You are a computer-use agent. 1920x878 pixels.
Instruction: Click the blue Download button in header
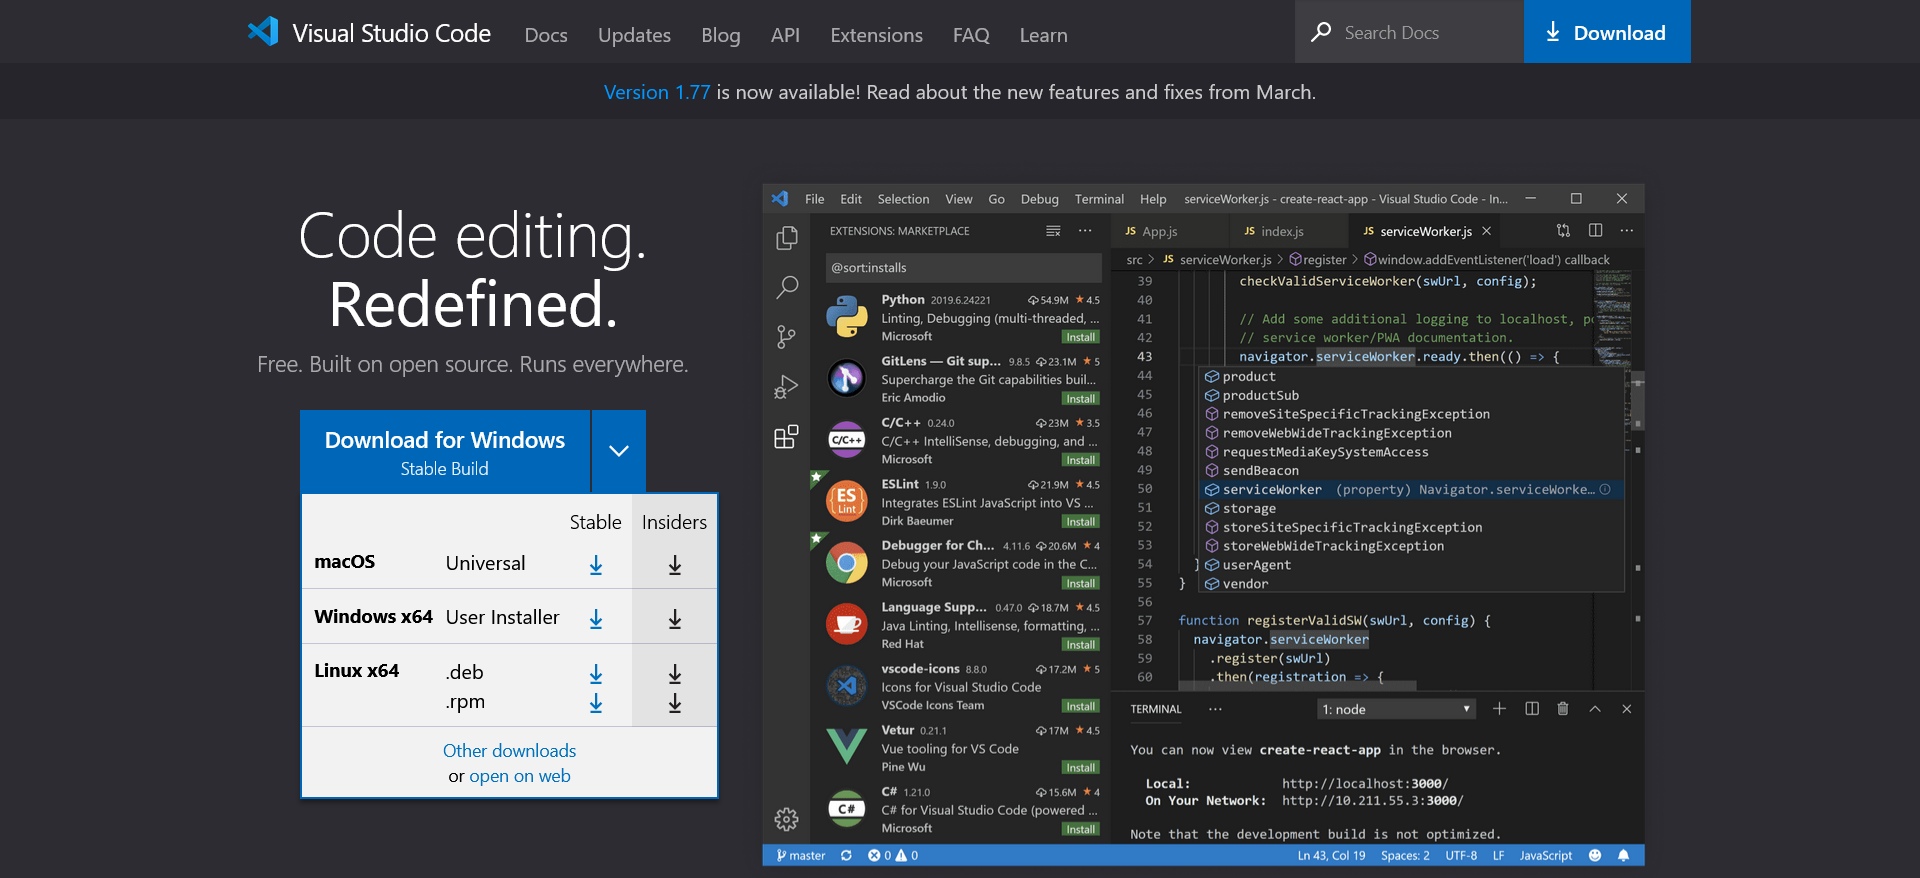[x=1607, y=32]
